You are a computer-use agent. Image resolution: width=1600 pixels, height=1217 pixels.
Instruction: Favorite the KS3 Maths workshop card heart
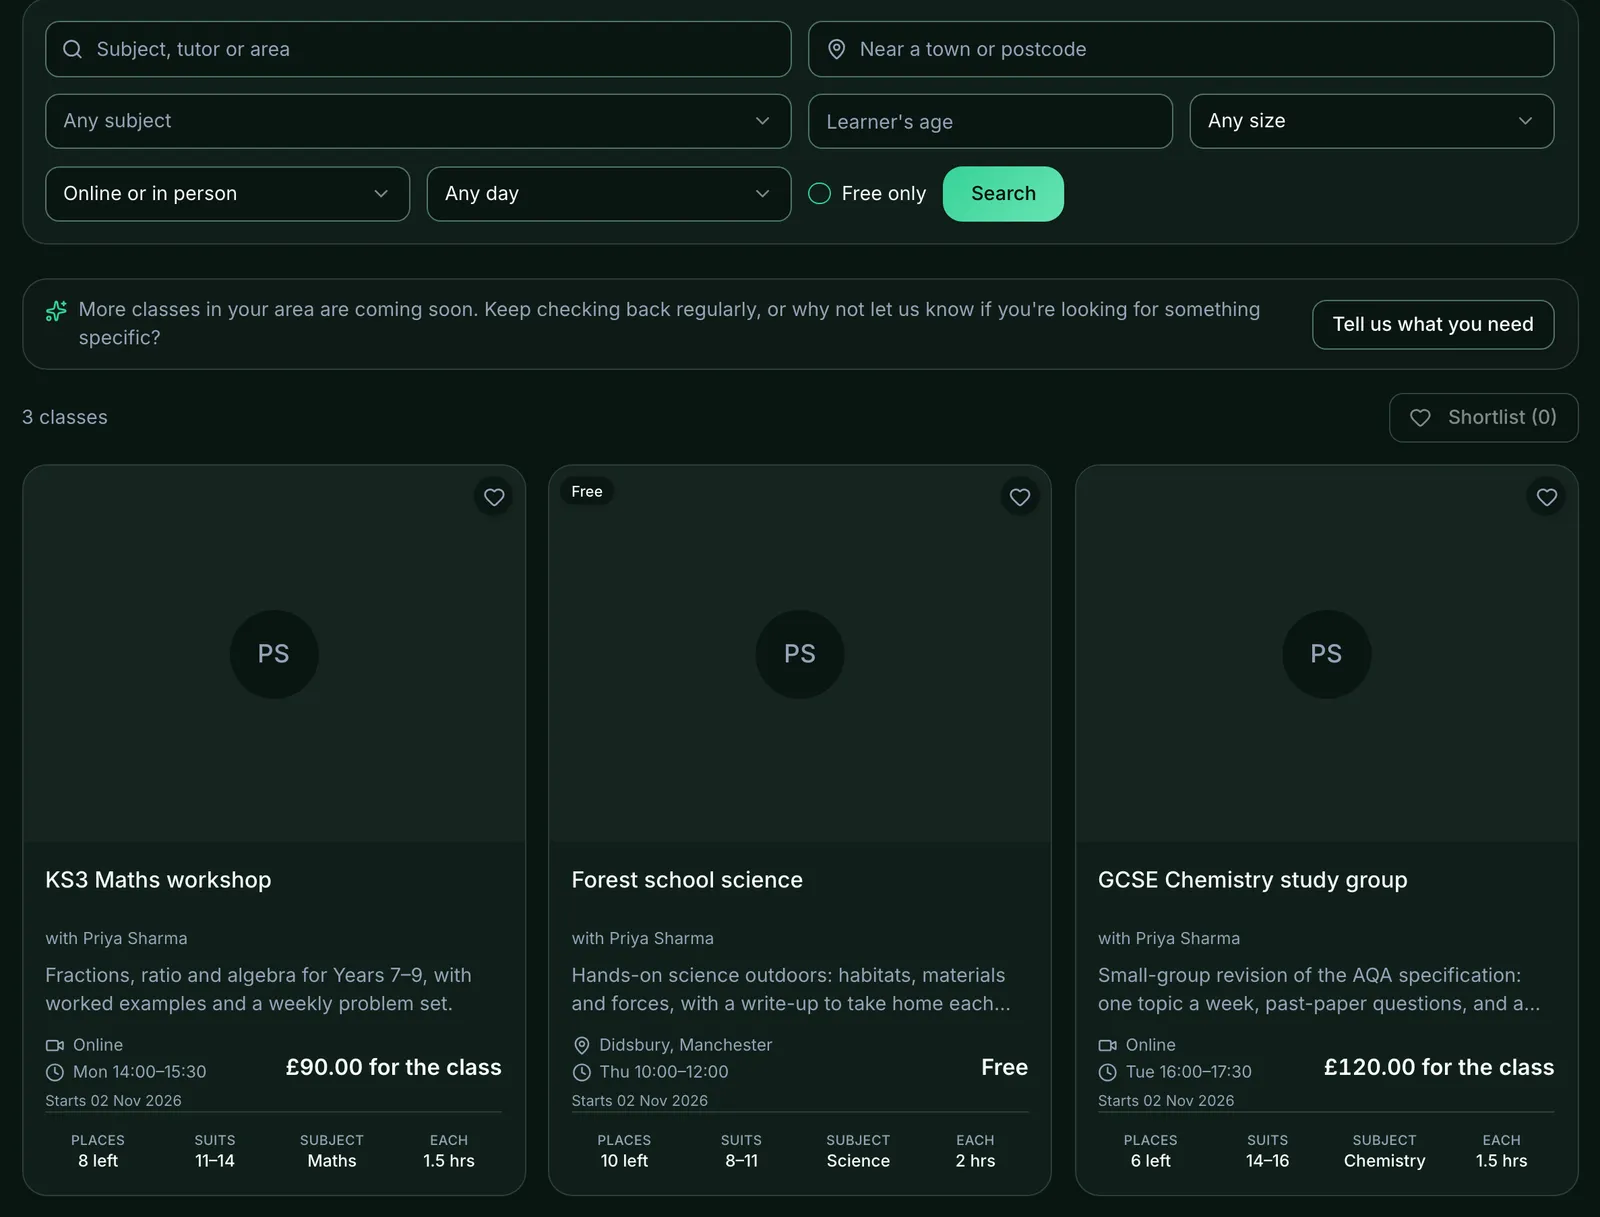point(494,497)
